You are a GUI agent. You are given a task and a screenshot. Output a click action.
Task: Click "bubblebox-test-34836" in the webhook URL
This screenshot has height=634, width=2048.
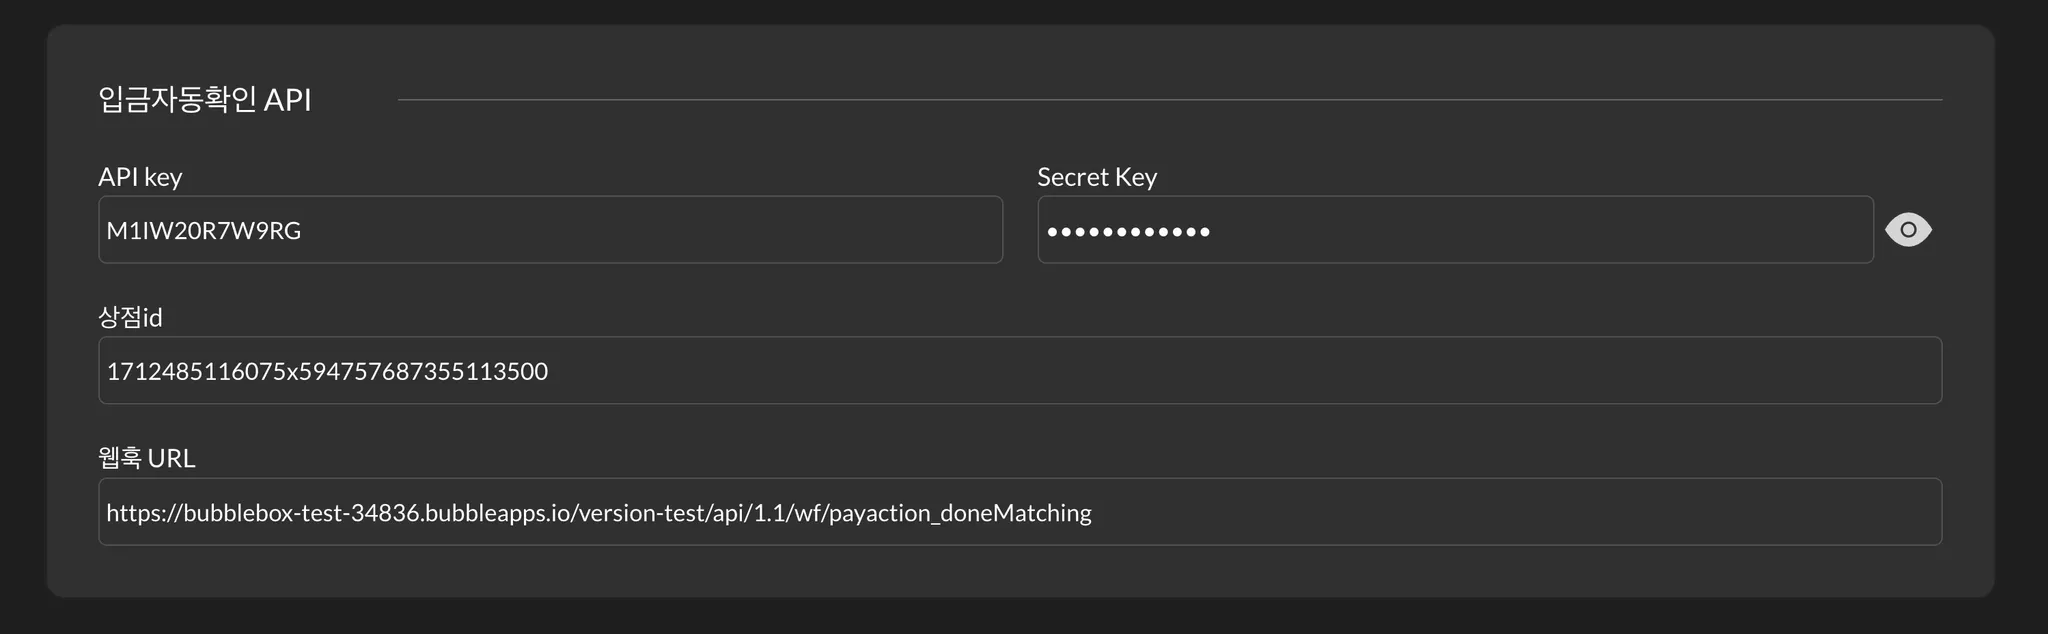point(301,513)
